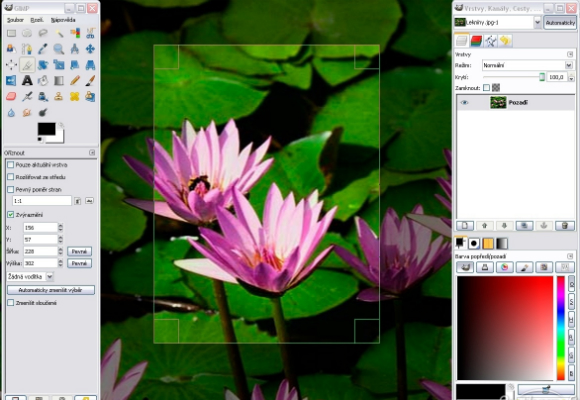Select the Text tool
580x400 pixels.
point(27,80)
